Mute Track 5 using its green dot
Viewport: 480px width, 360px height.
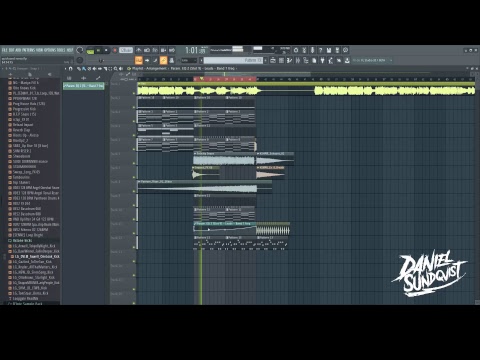click(134, 149)
